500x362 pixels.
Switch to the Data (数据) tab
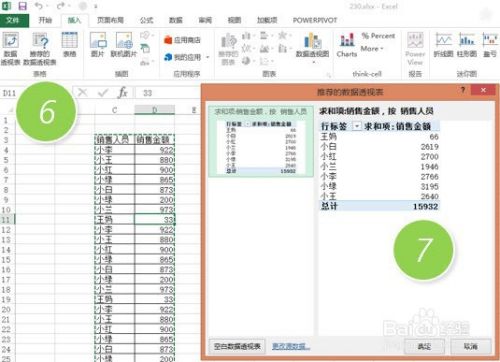(176, 20)
